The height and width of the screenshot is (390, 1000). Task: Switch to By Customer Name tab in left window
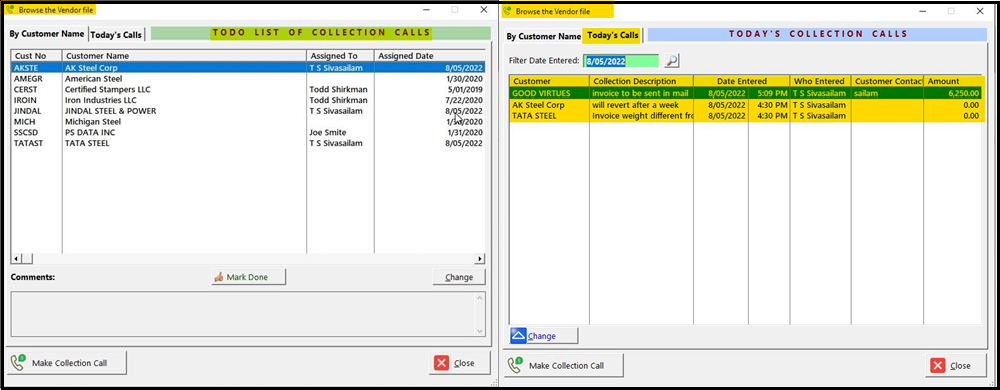[x=47, y=34]
